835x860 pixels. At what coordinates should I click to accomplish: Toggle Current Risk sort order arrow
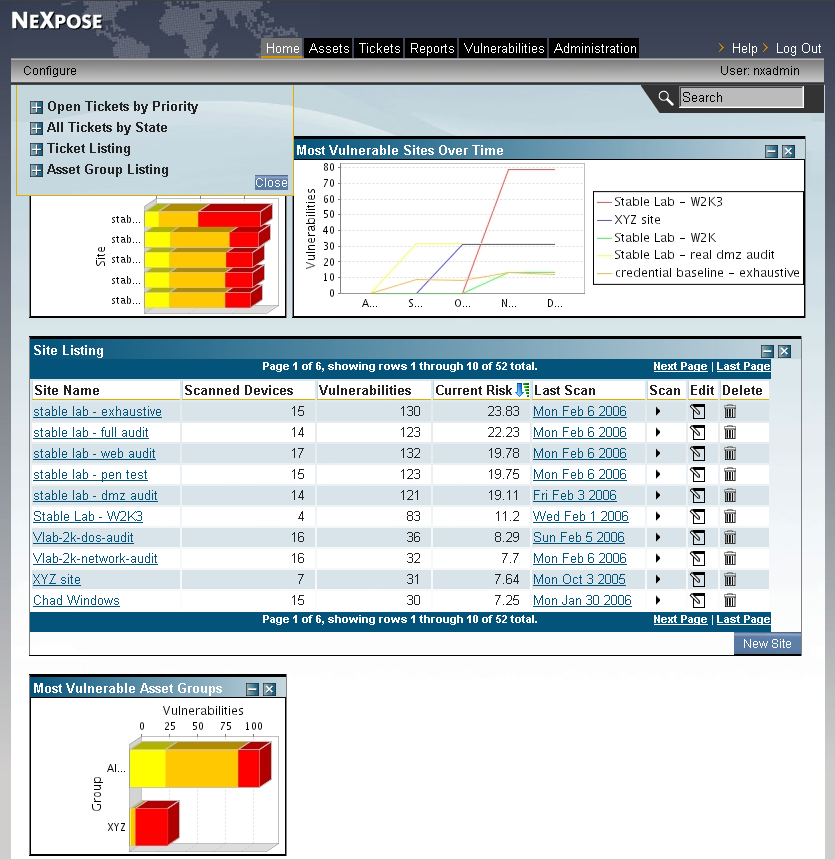[x=522, y=390]
